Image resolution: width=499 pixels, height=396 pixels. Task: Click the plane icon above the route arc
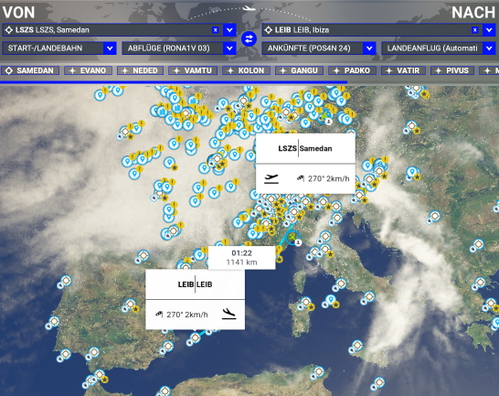[x=249, y=8]
